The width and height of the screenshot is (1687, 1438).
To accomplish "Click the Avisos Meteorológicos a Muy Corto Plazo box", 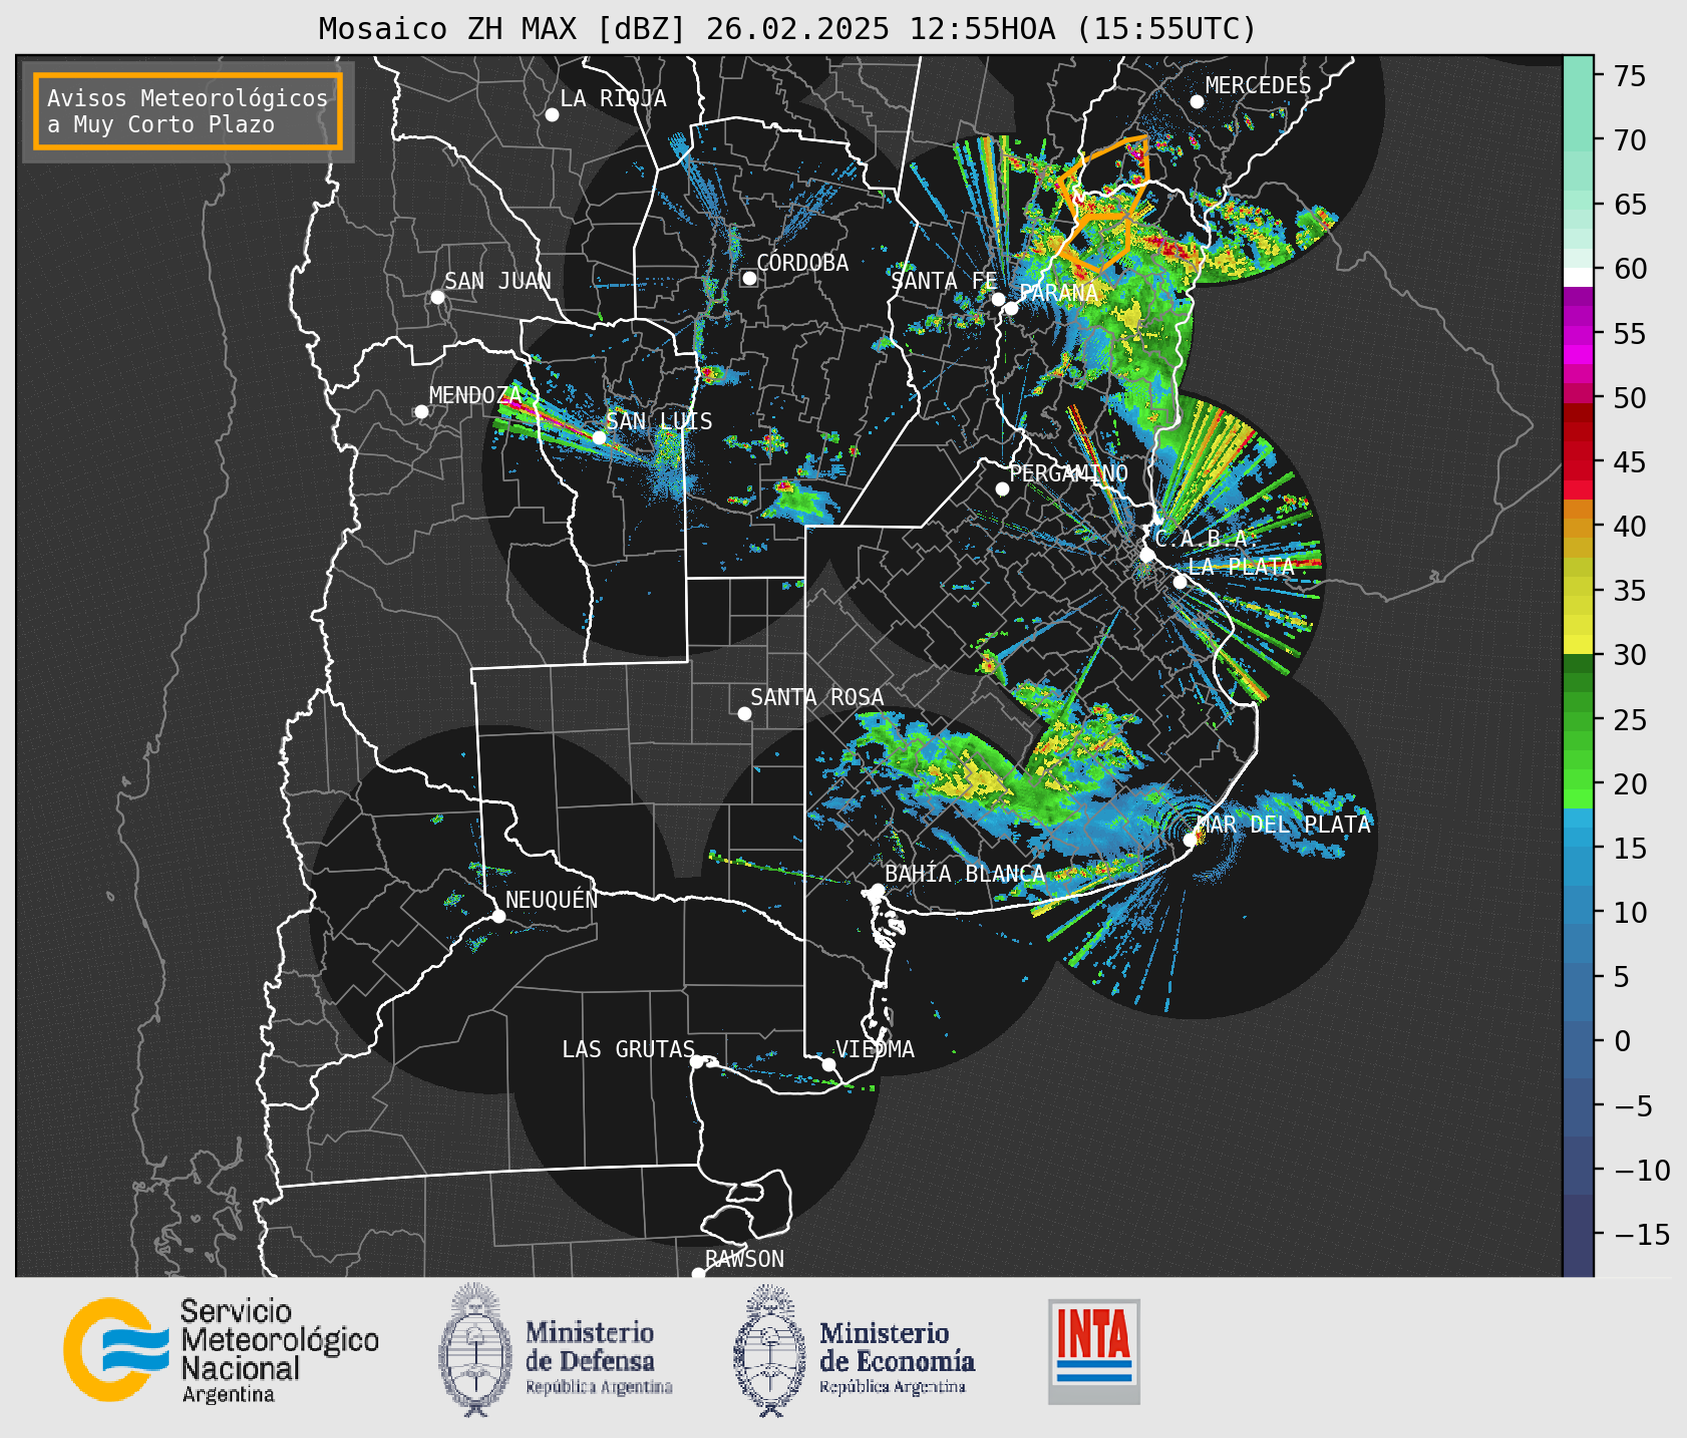I will point(188,111).
